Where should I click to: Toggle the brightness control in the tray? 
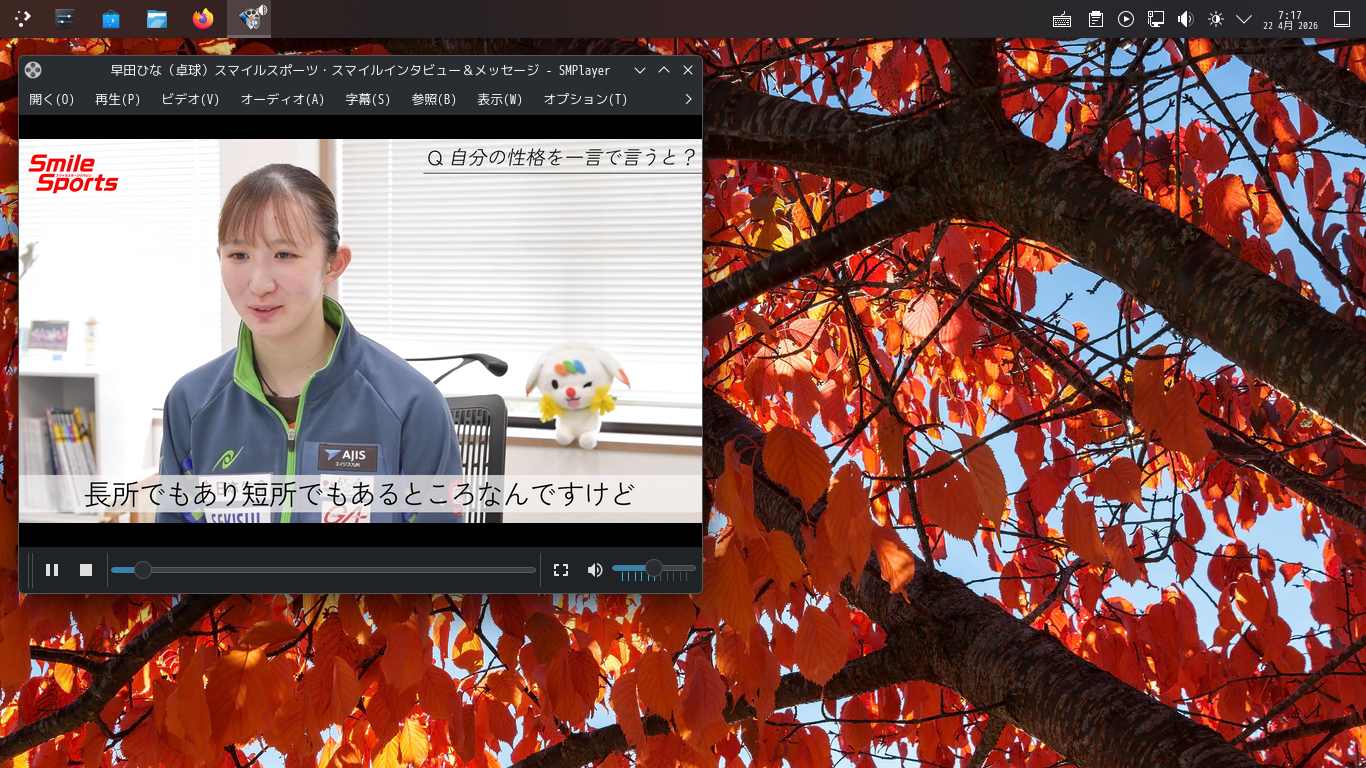(x=1216, y=18)
